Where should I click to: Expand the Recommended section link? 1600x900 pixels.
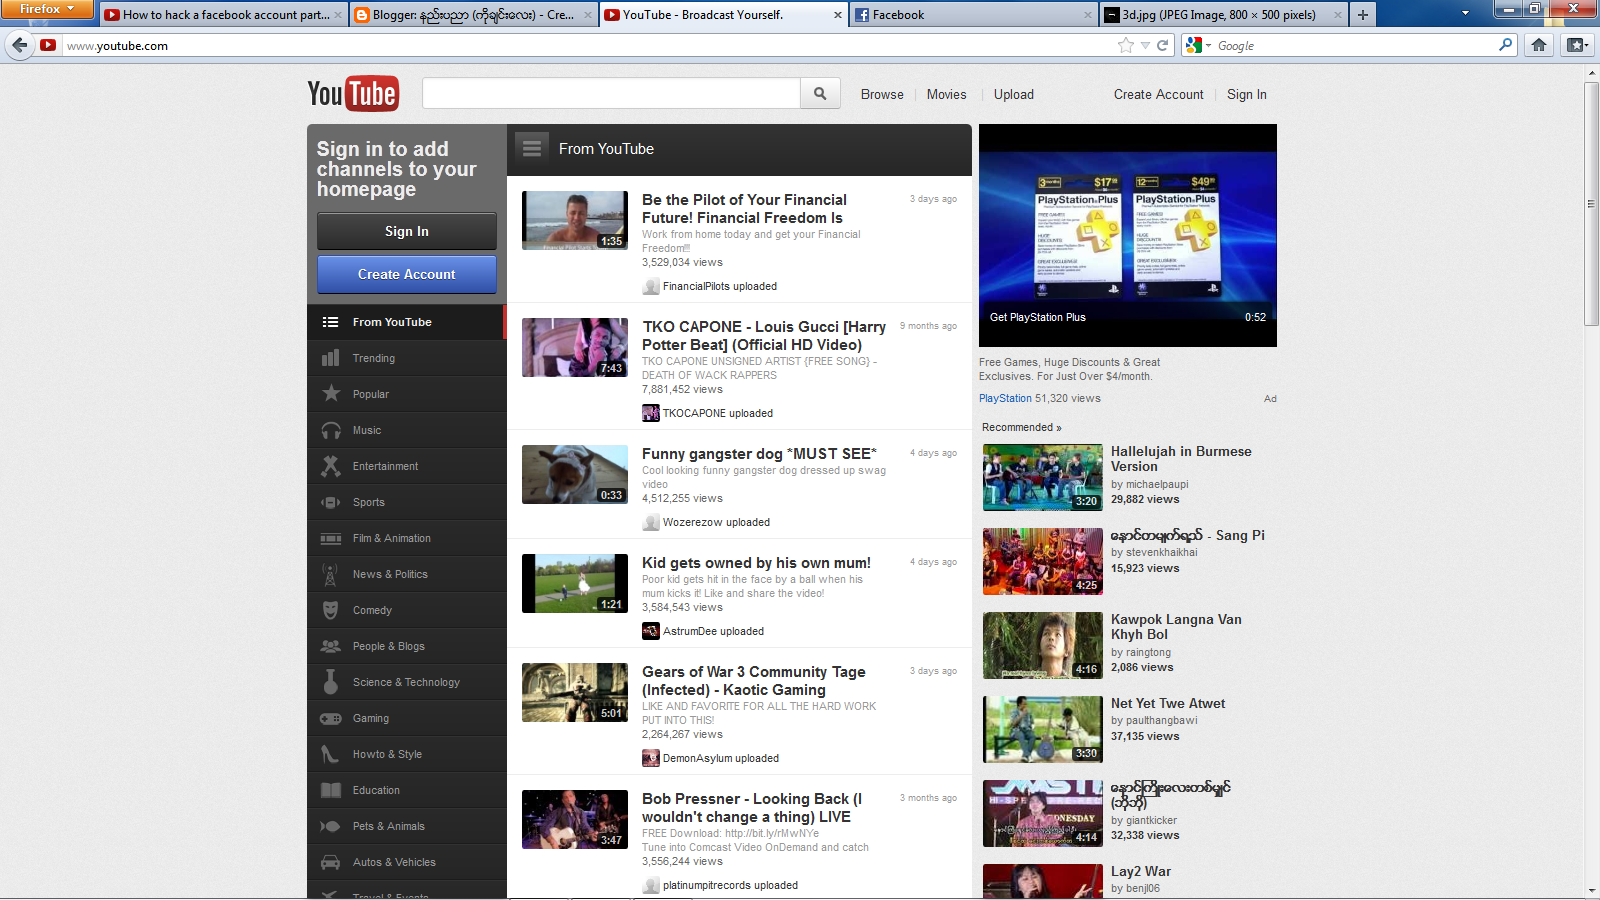(x=1021, y=427)
